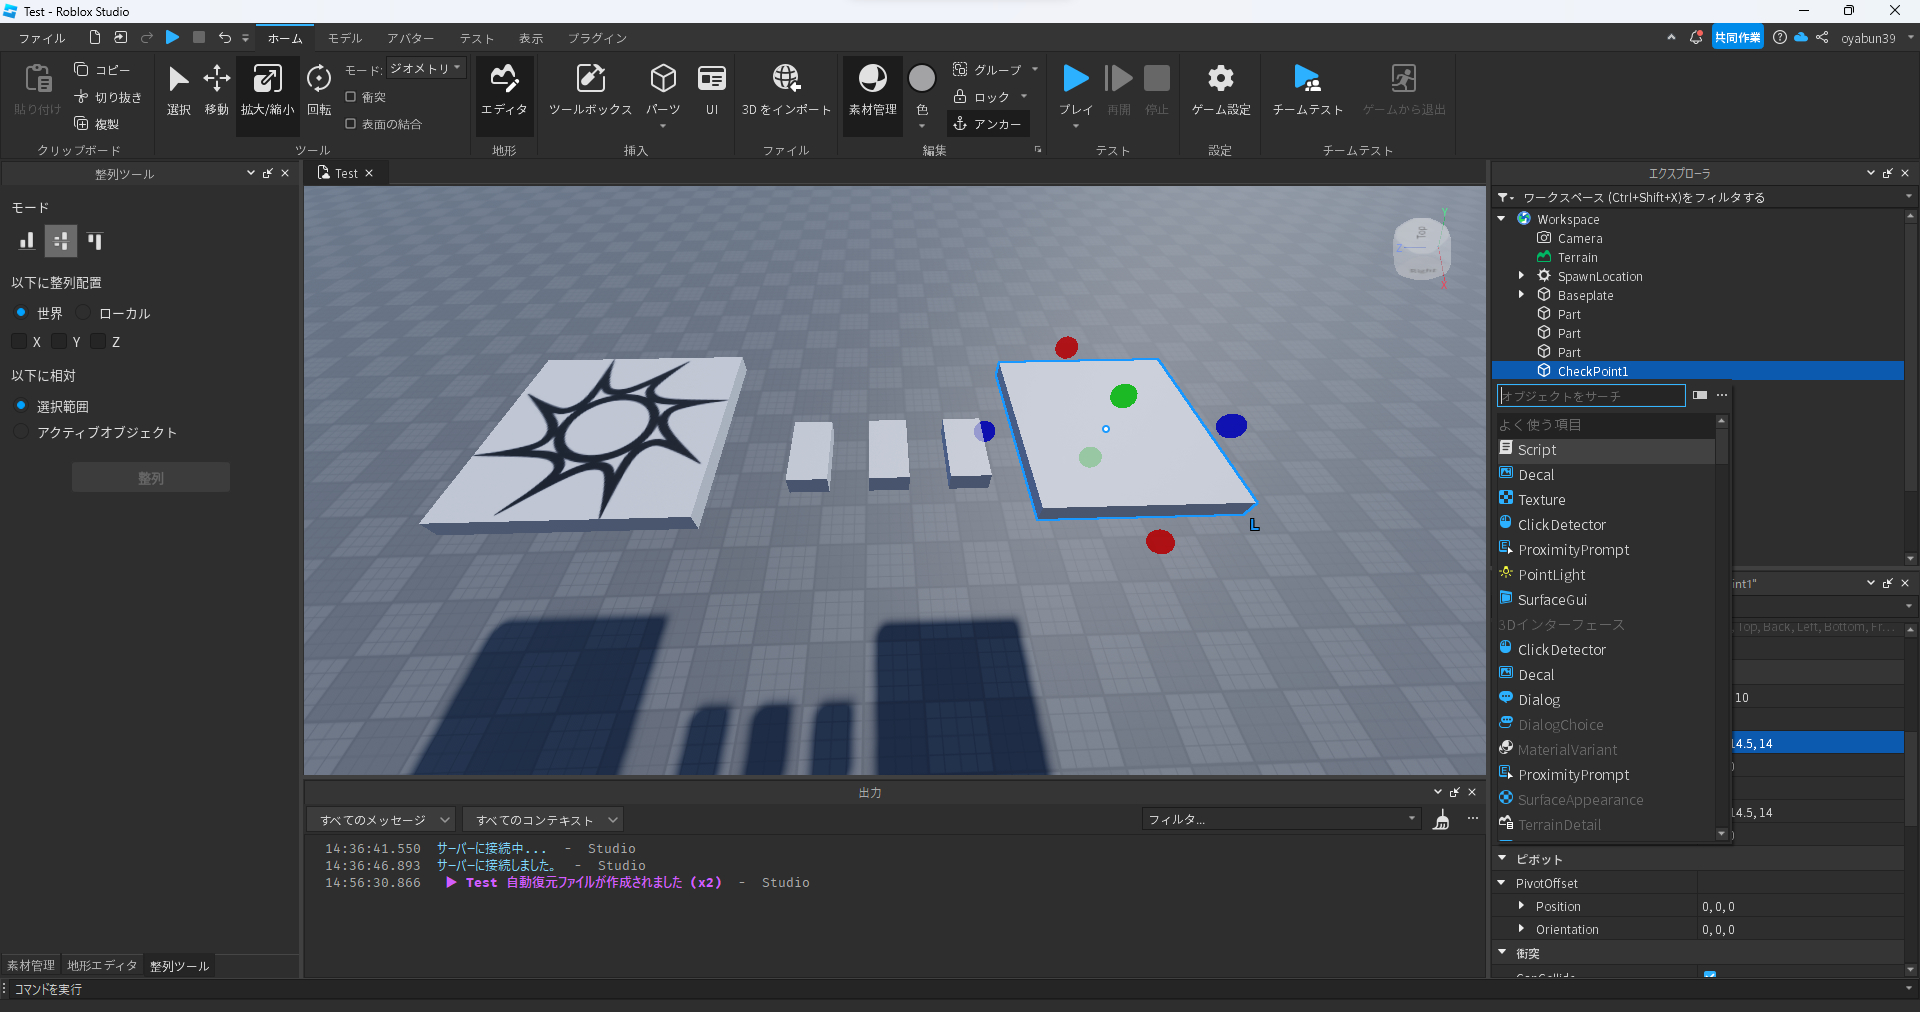Click コピー in the clipboard group
Image resolution: width=1920 pixels, height=1012 pixels.
coord(102,70)
